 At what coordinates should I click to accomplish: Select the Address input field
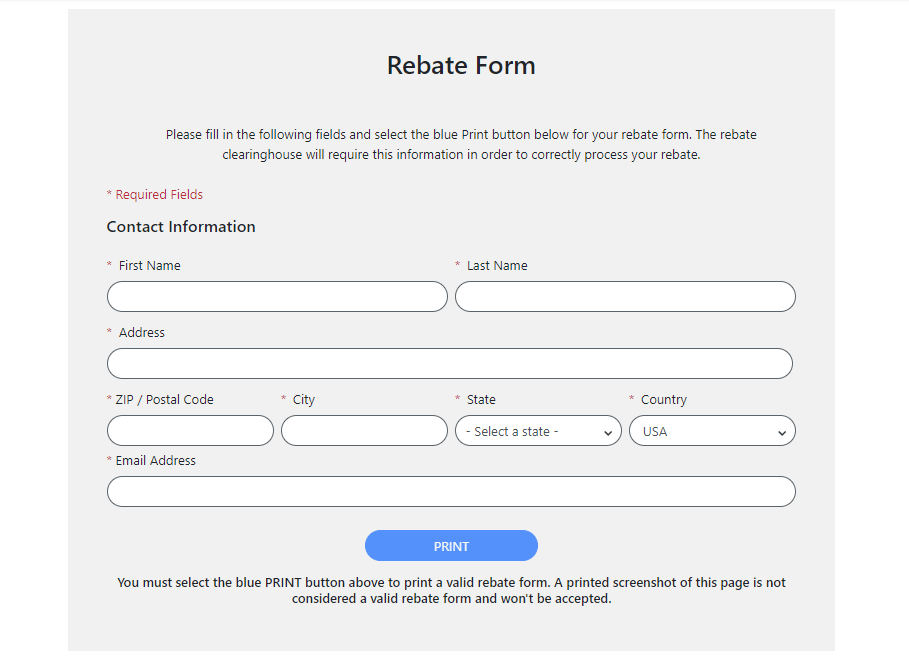(x=449, y=363)
